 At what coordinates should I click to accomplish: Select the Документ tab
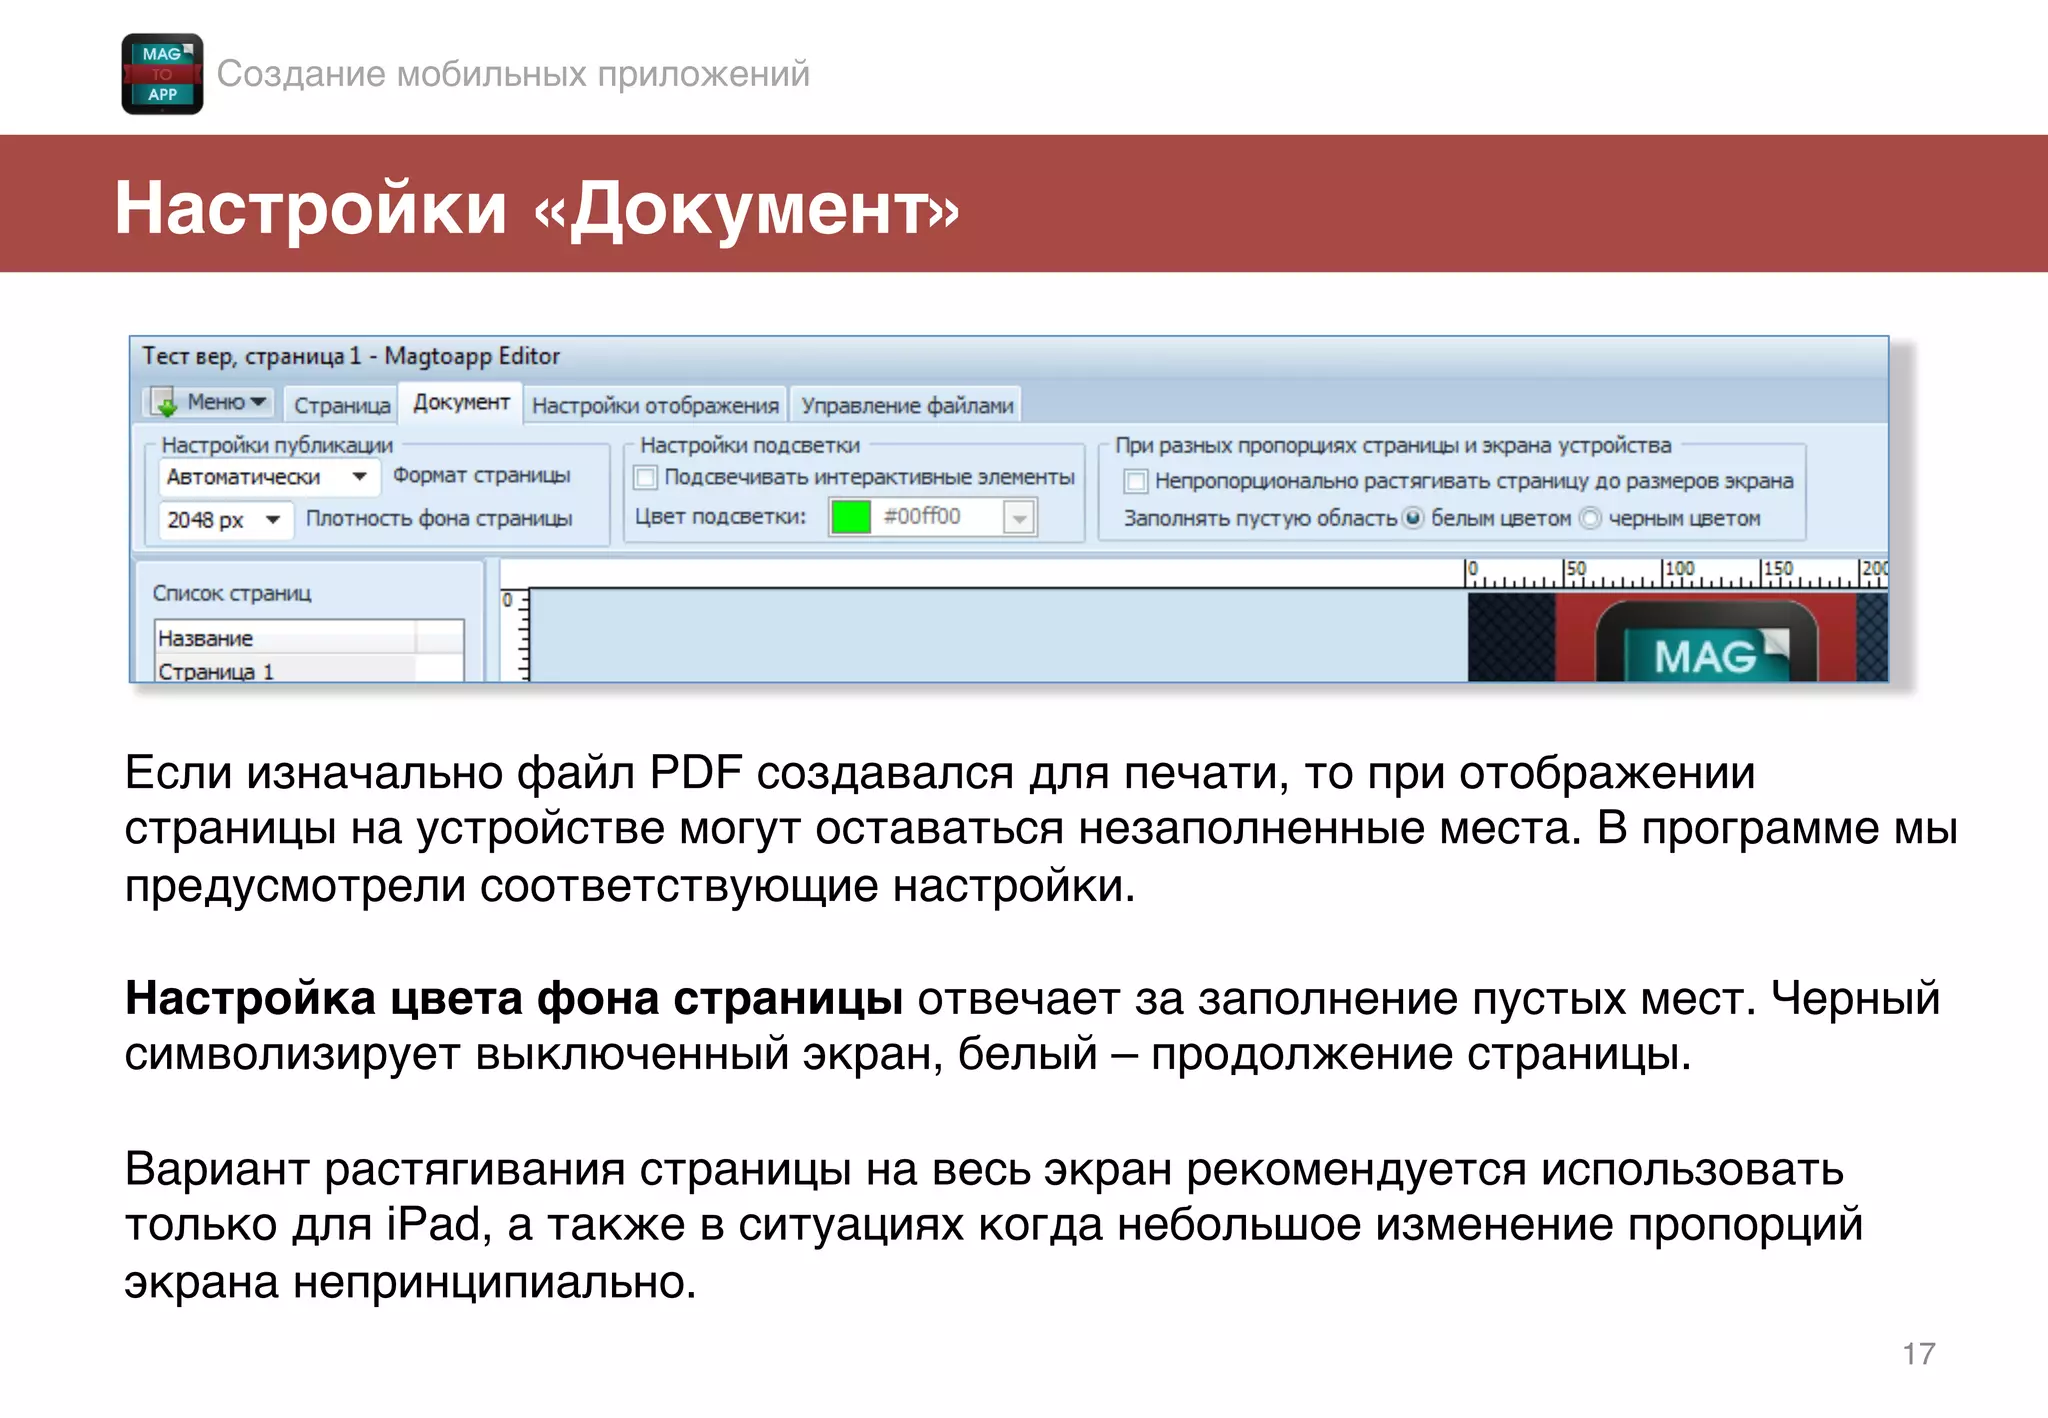point(461,402)
